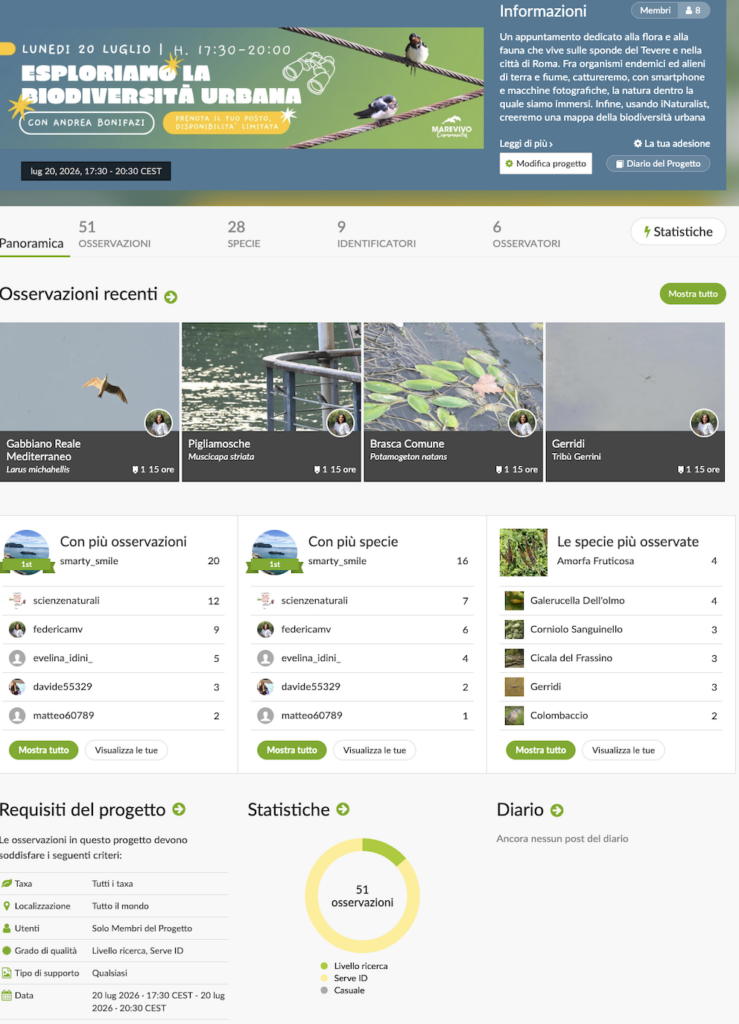
Task: Open the Gabbiano Reale Mediterraneo observation photo
Action: (89, 377)
